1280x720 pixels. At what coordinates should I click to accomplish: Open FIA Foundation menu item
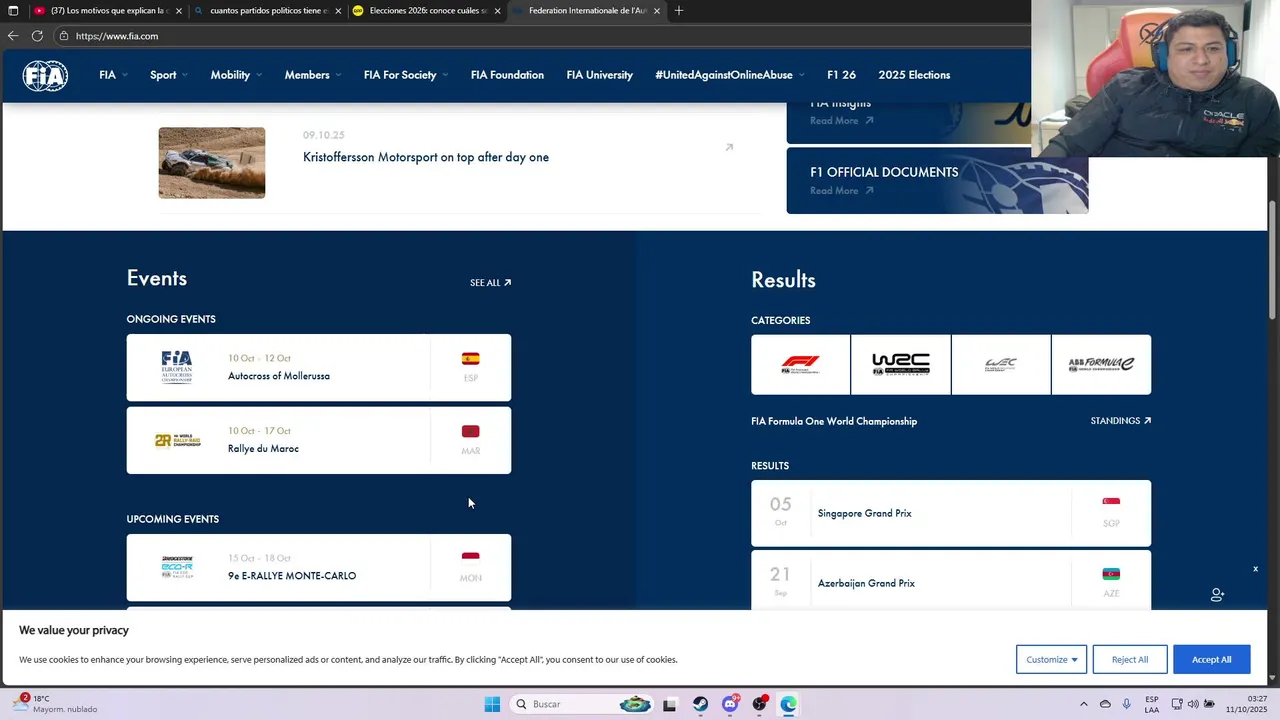pos(507,75)
